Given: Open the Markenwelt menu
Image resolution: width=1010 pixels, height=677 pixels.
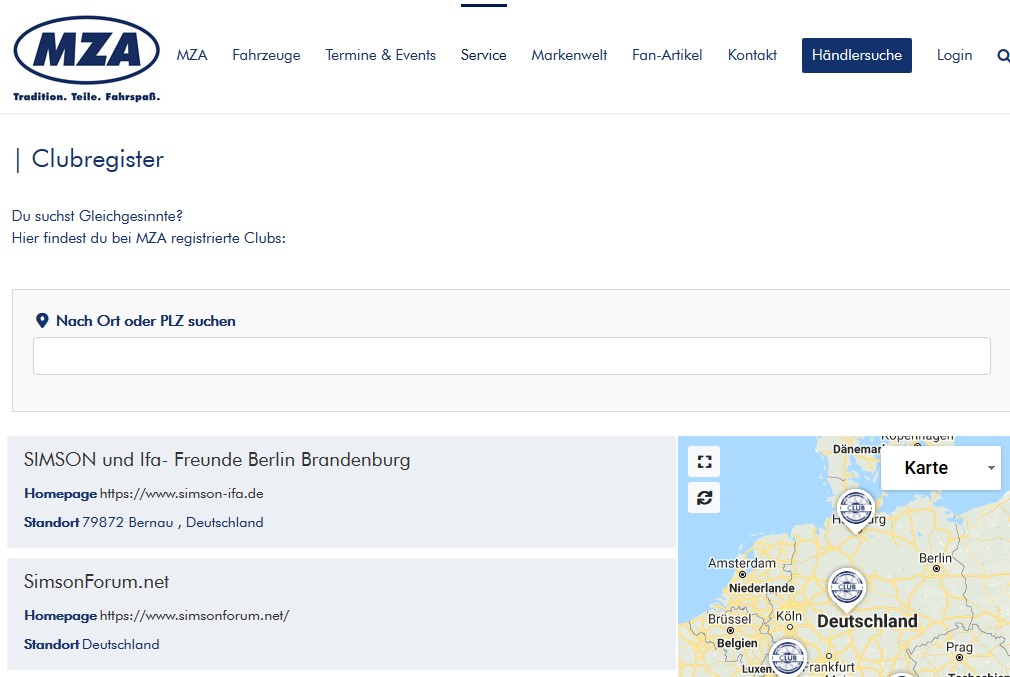Looking at the screenshot, I should [x=569, y=55].
